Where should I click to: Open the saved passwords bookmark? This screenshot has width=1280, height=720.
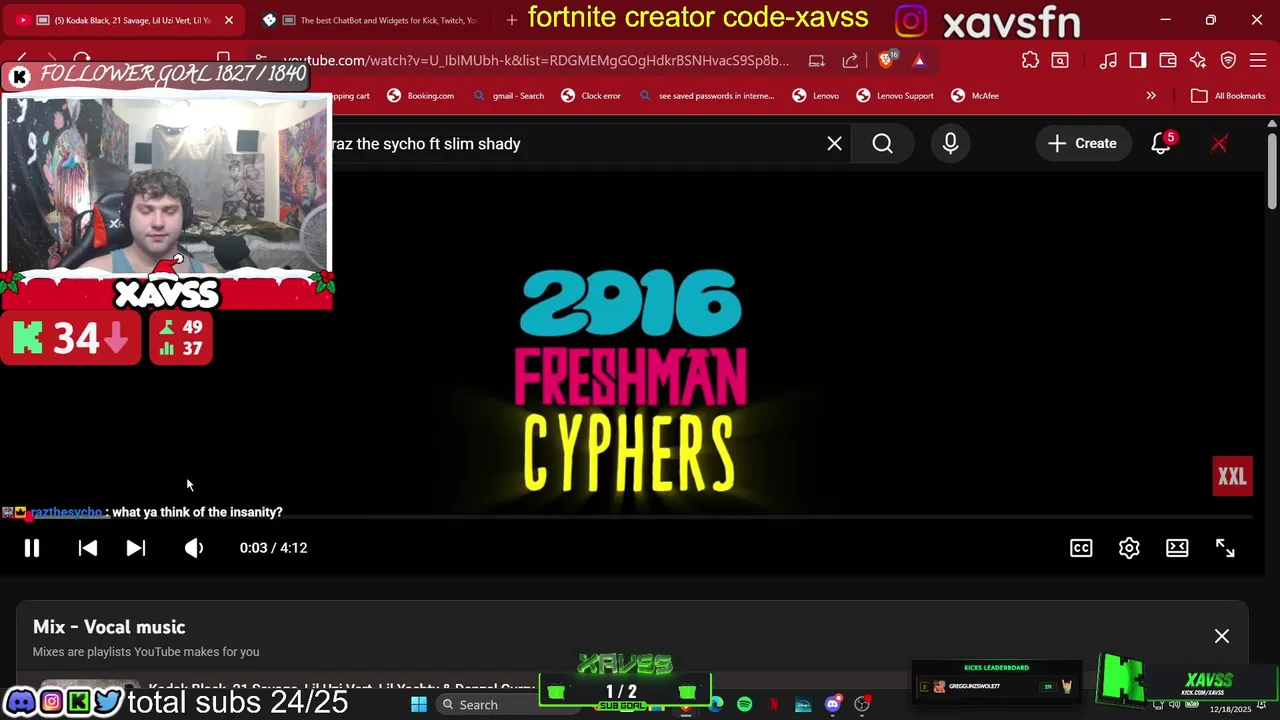[707, 96]
